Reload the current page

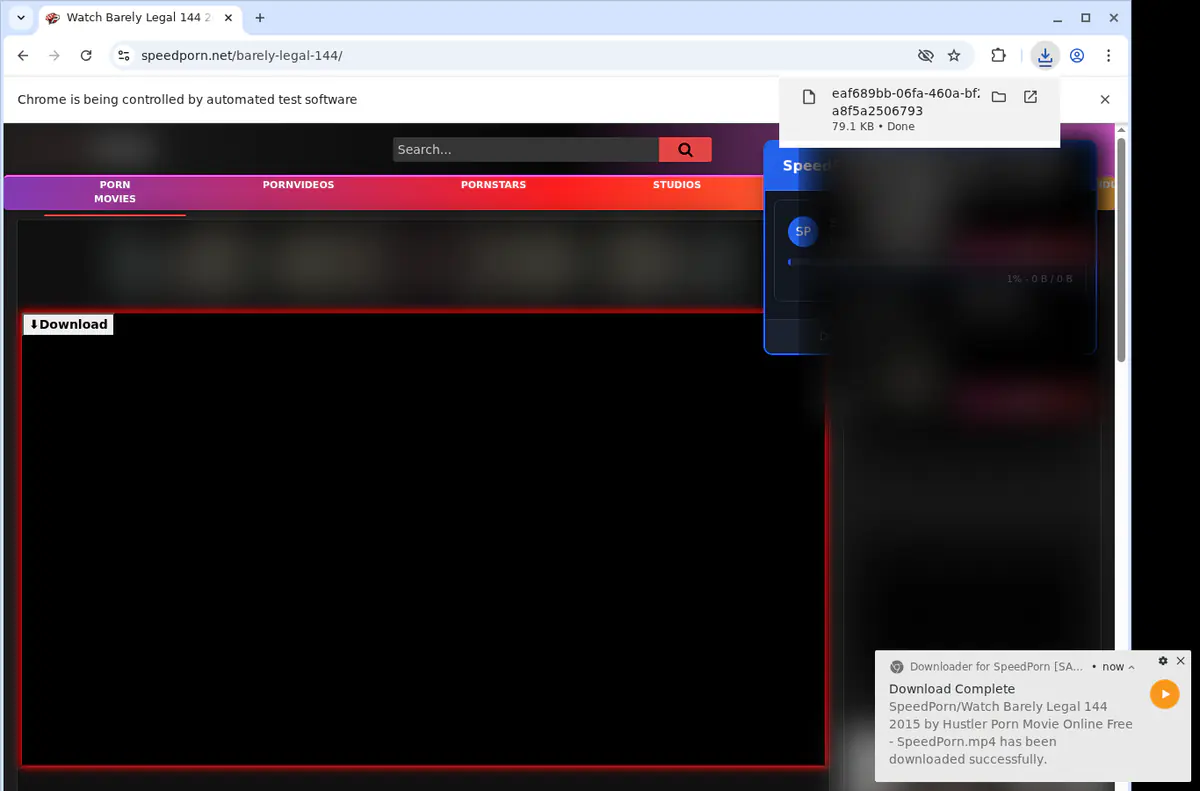86,56
